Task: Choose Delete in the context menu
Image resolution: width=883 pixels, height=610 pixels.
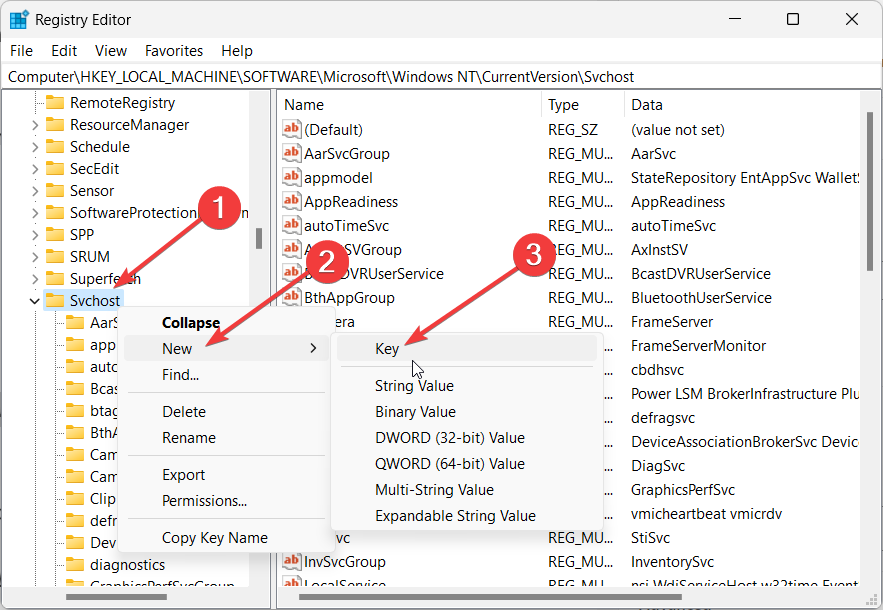Action: point(226,412)
